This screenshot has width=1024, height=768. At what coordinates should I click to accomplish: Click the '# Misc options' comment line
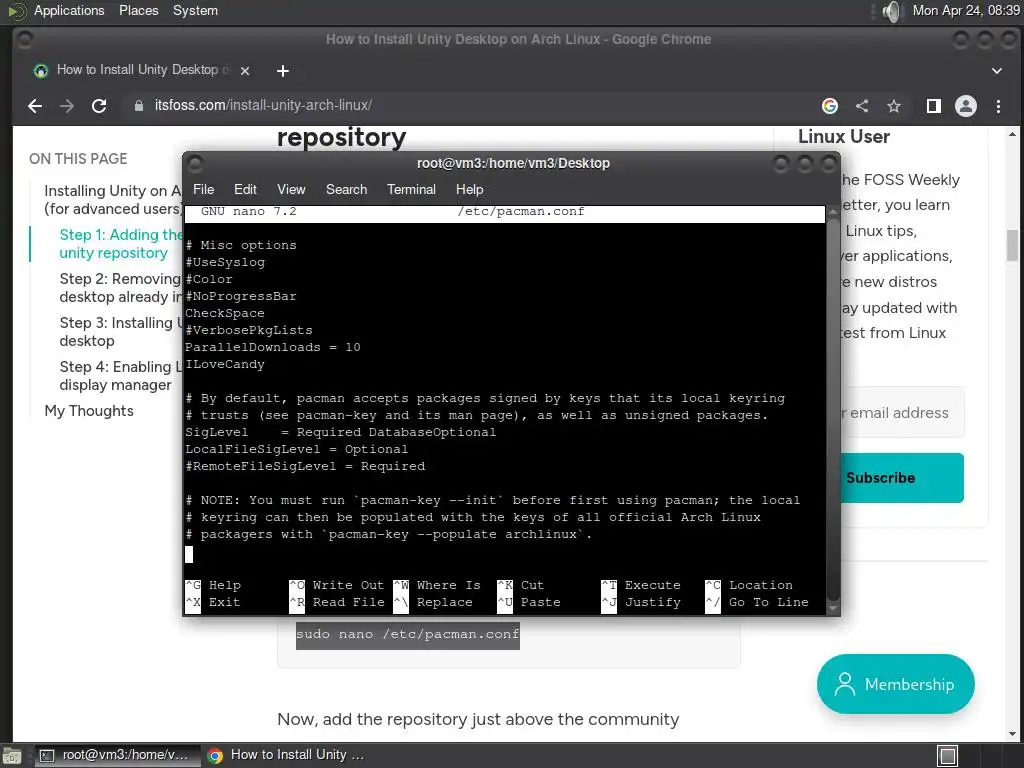pos(241,245)
